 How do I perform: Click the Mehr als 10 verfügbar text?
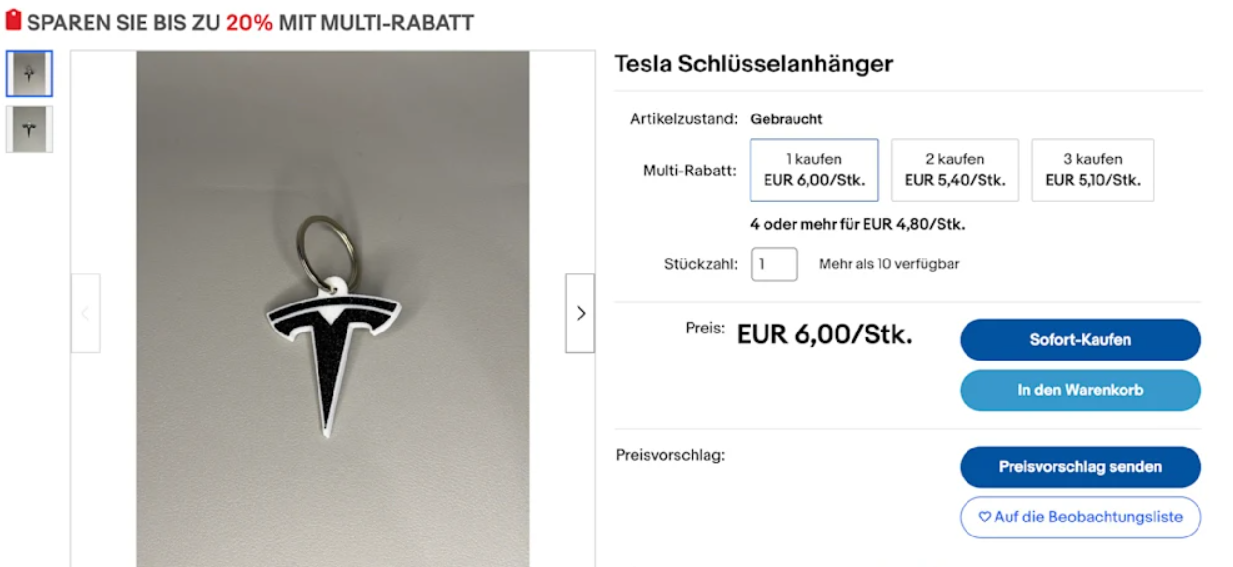click(x=889, y=264)
